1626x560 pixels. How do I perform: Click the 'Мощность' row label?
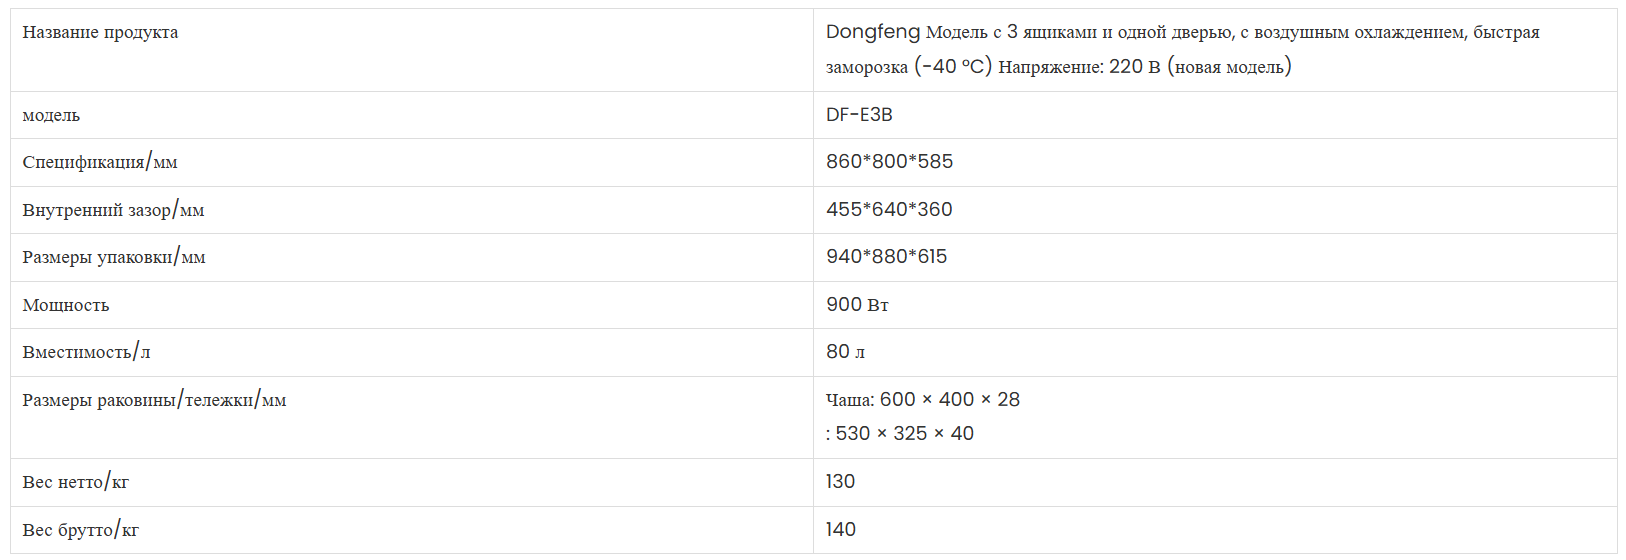tap(66, 305)
